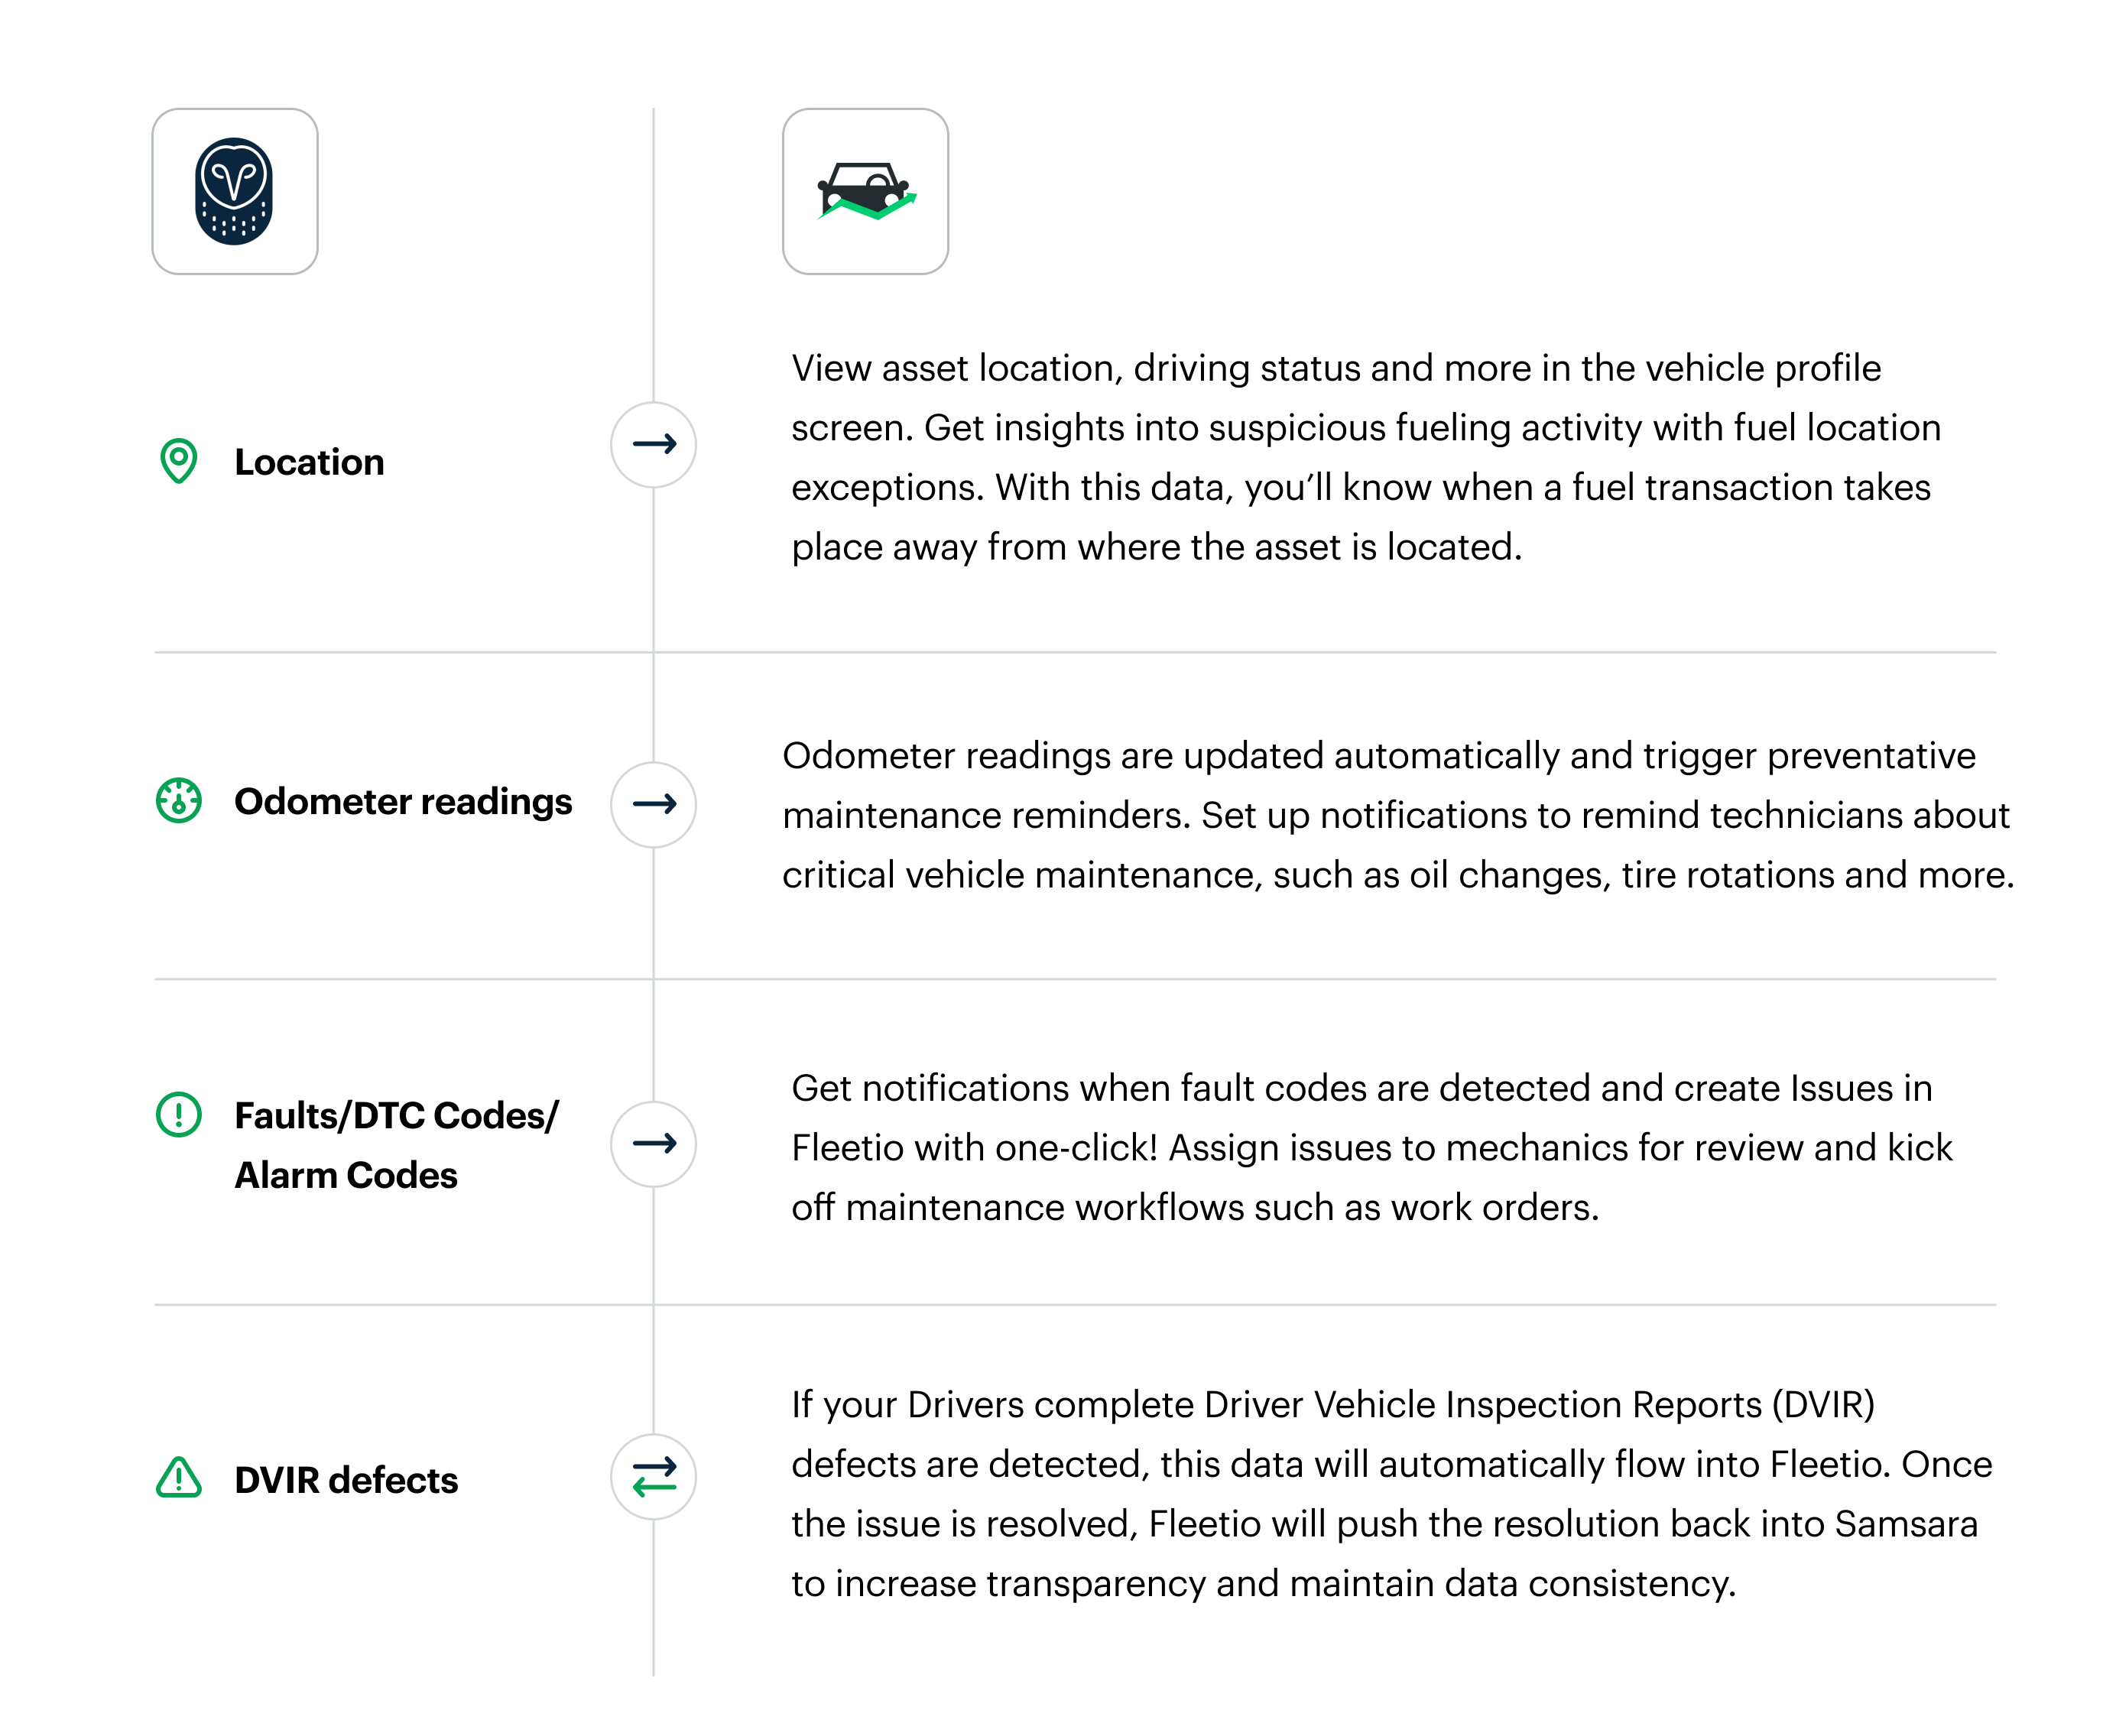Select the Location heading

(x=309, y=462)
